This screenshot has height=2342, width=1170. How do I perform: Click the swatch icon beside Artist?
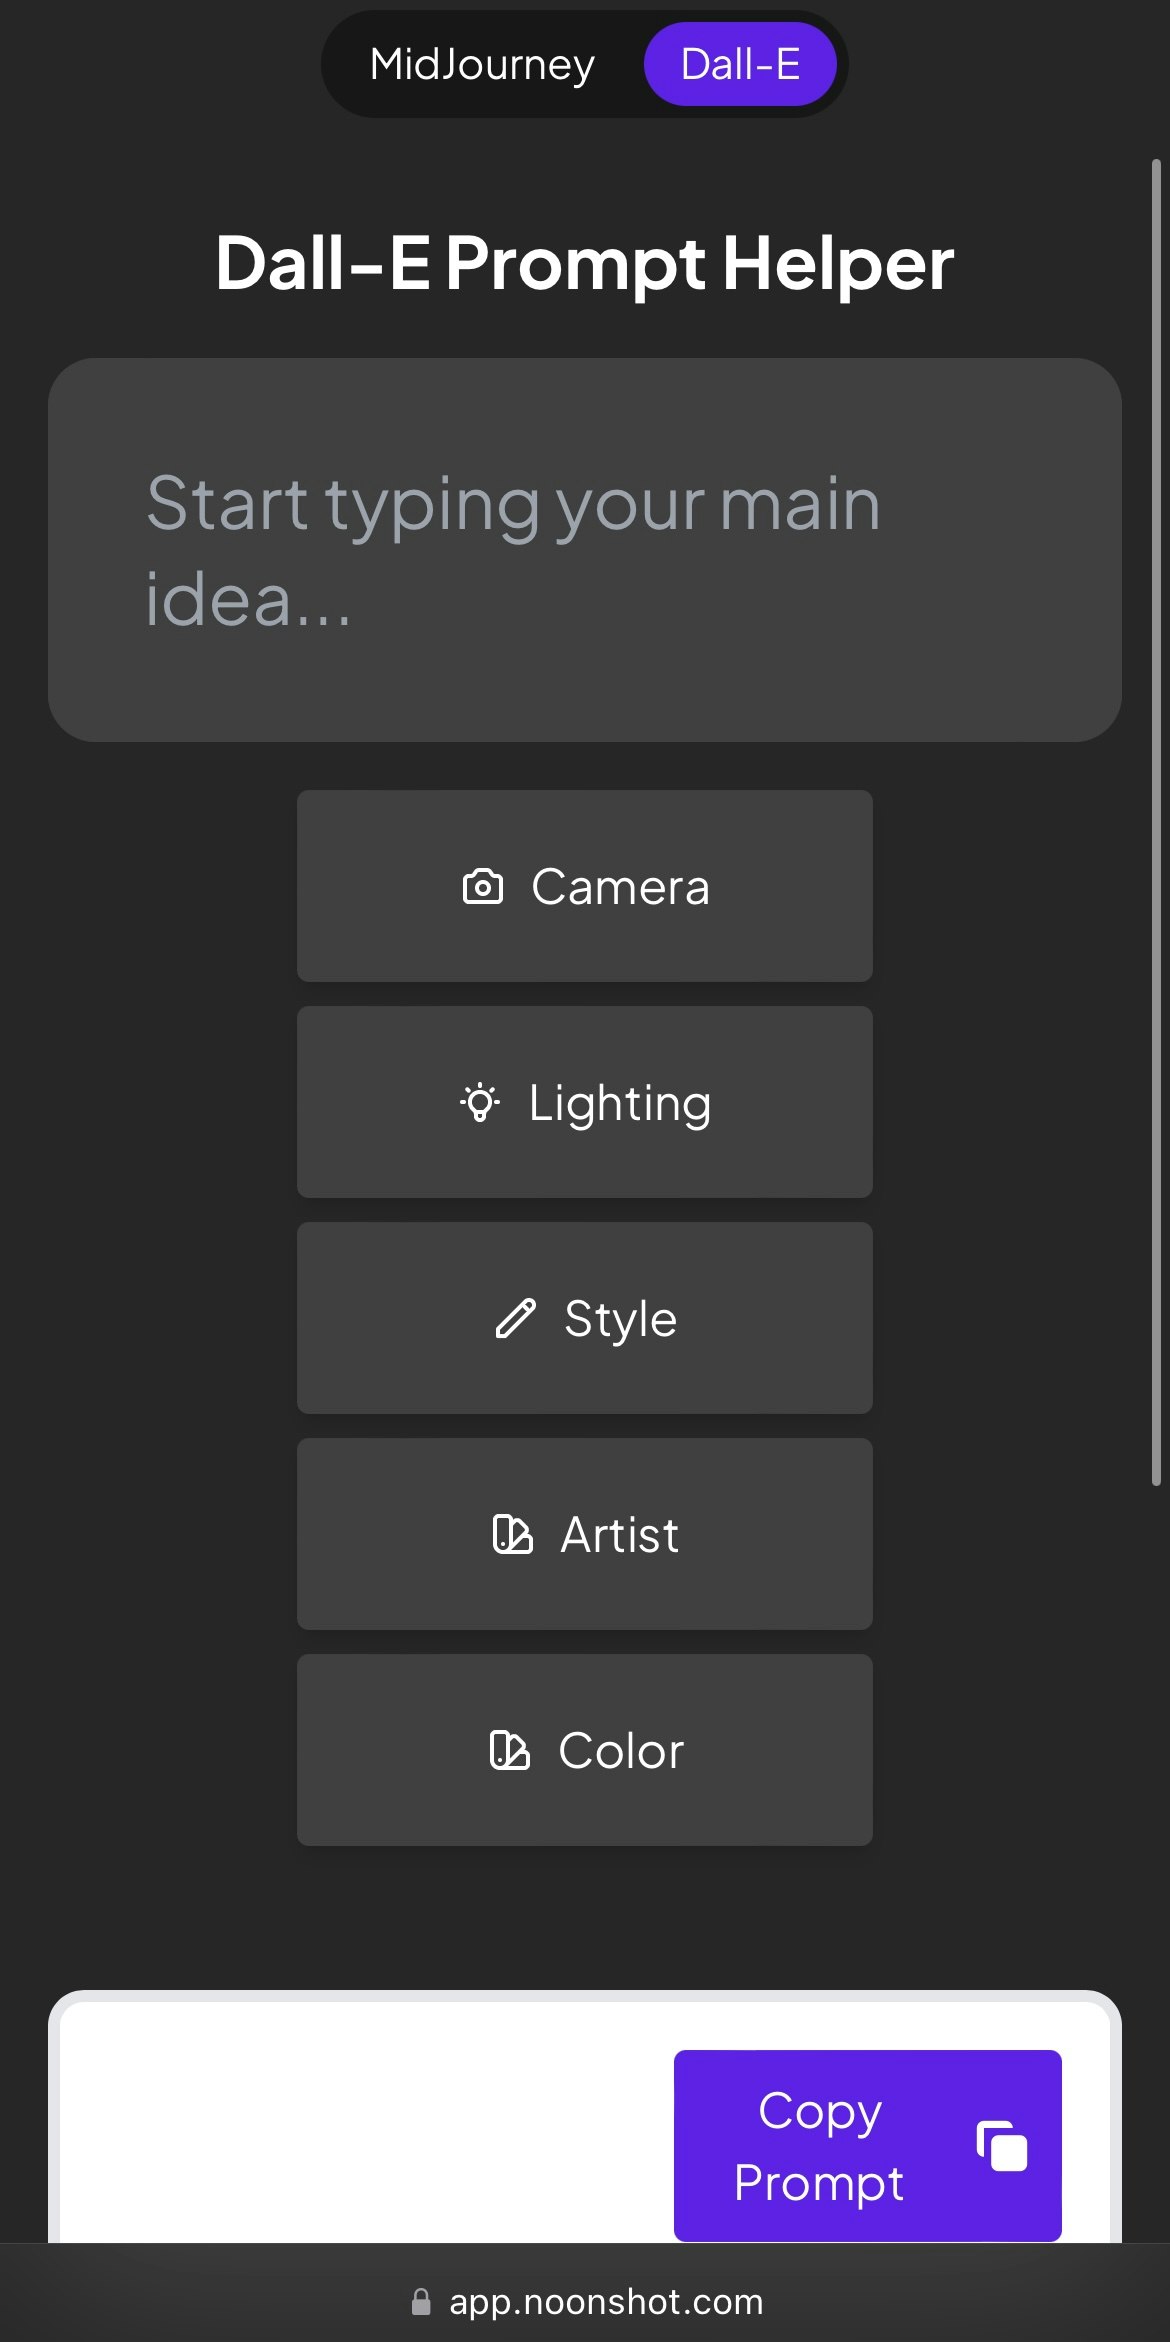point(513,1534)
